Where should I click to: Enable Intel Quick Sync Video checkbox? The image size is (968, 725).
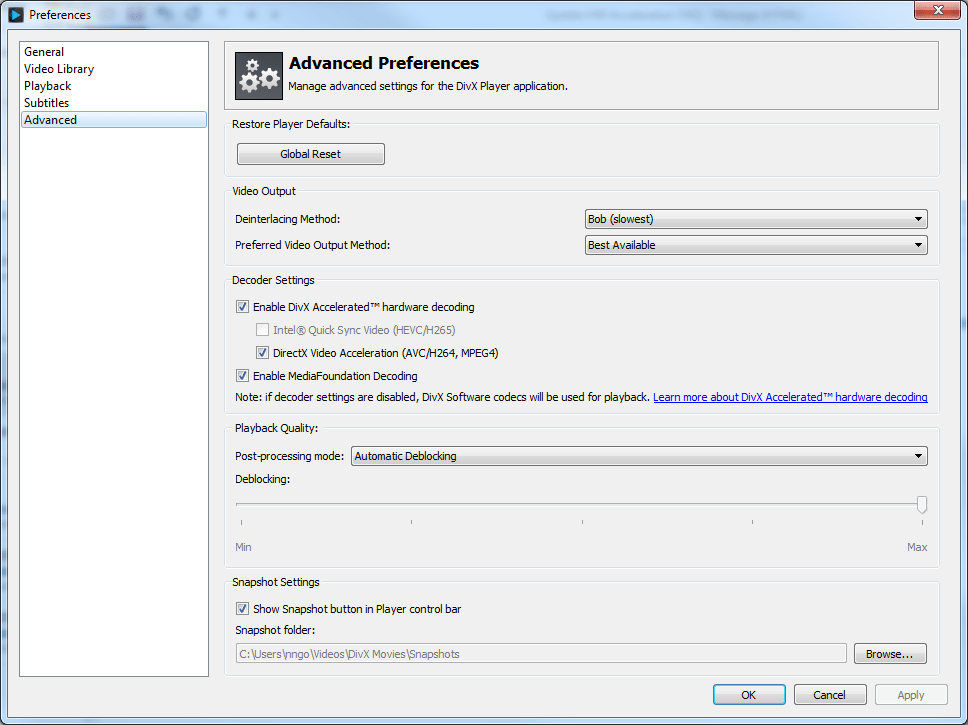pyautogui.click(x=262, y=329)
